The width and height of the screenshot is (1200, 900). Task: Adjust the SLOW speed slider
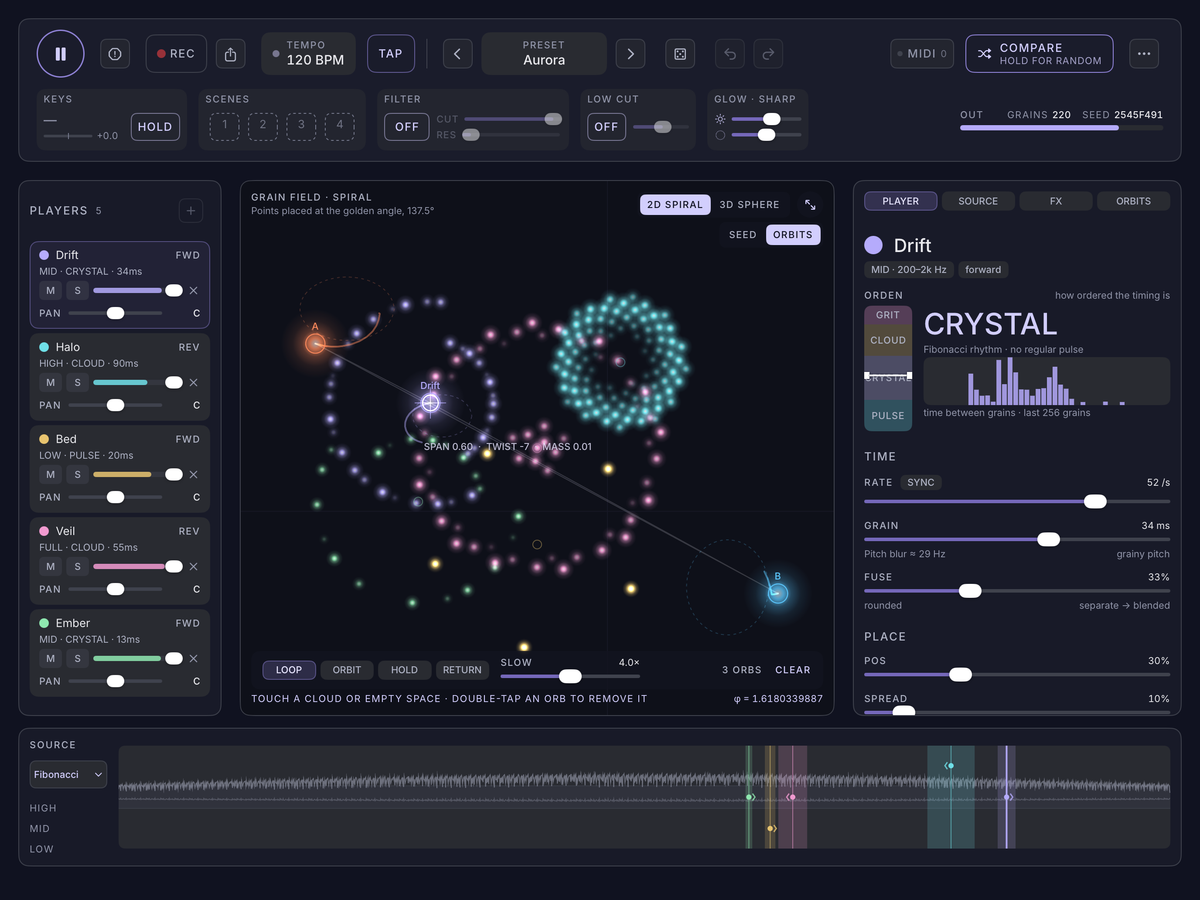coord(570,676)
